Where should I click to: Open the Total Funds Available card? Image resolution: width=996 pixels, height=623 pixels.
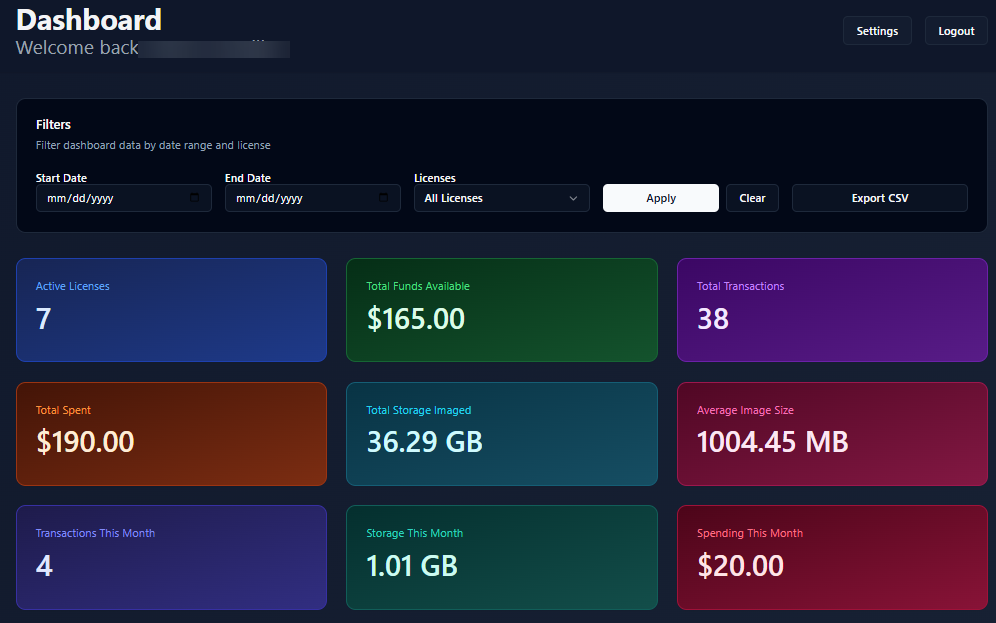tap(501, 309)
